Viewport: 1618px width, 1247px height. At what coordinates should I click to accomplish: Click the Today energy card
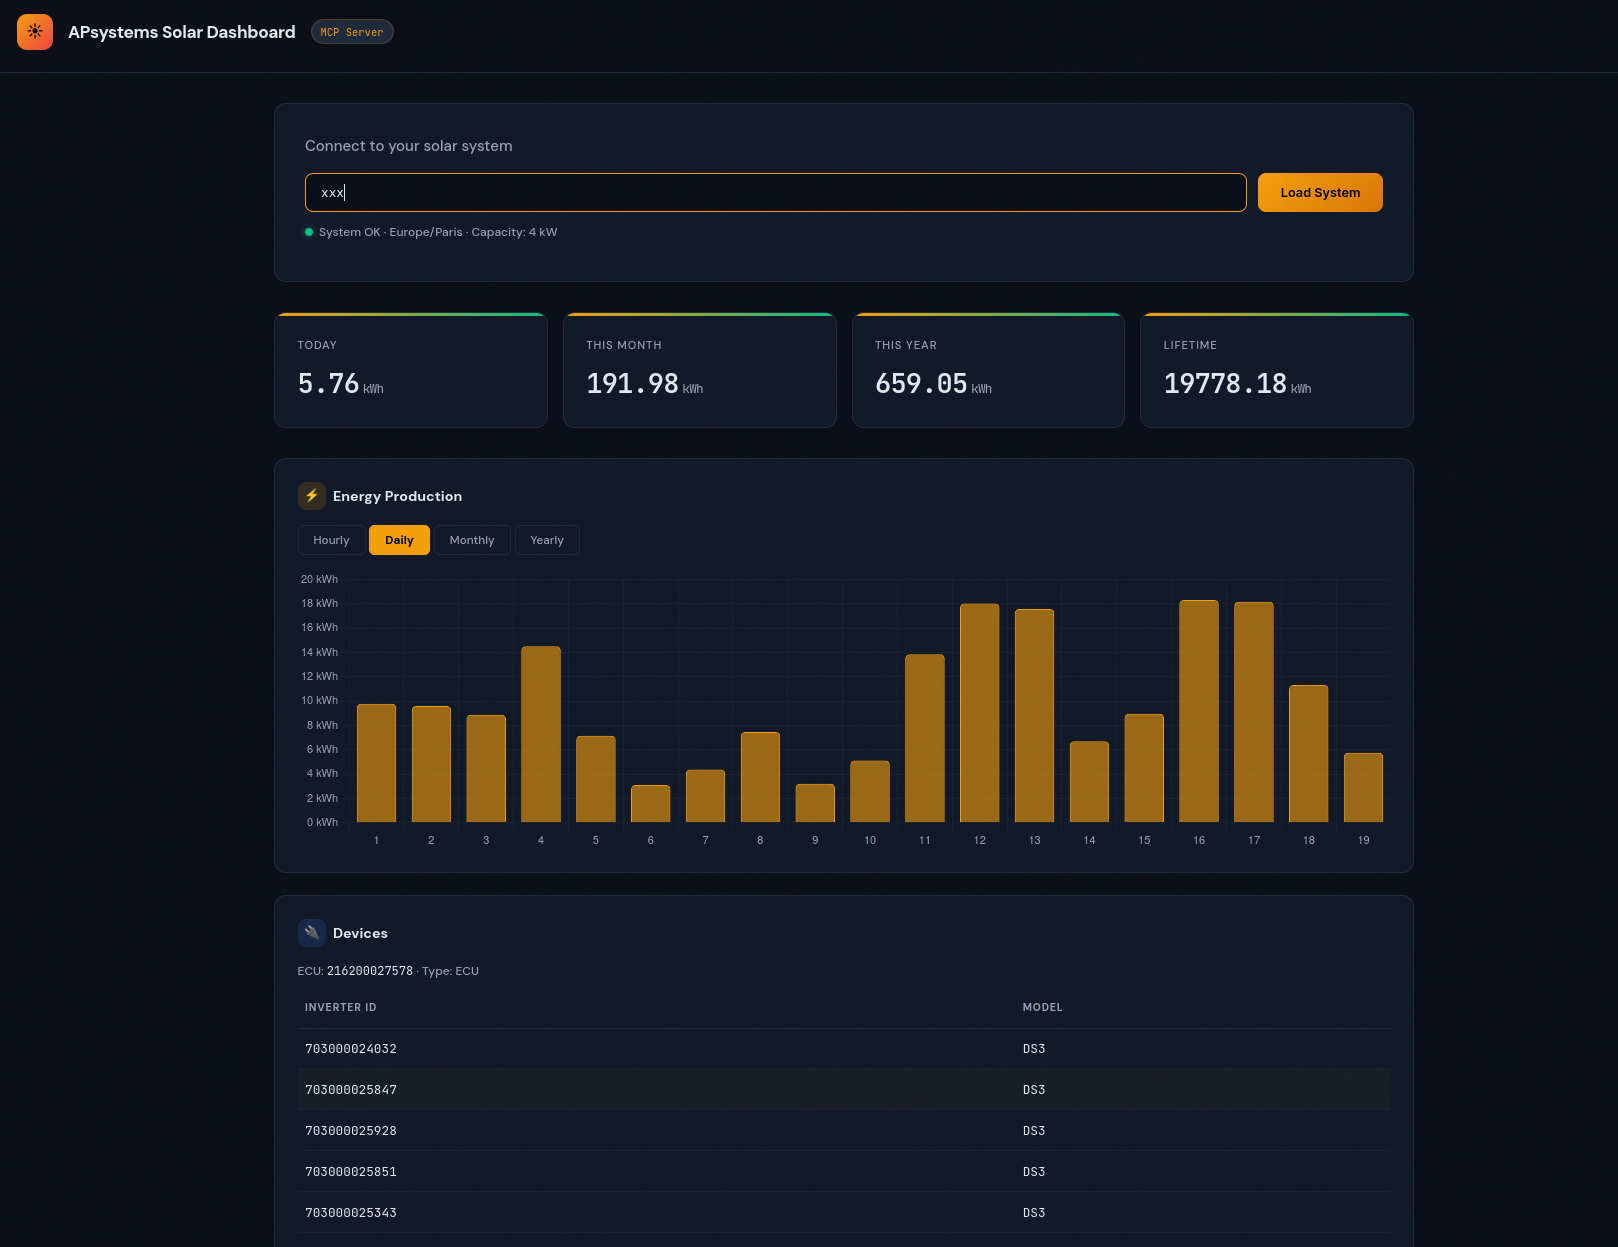point(411,371)
